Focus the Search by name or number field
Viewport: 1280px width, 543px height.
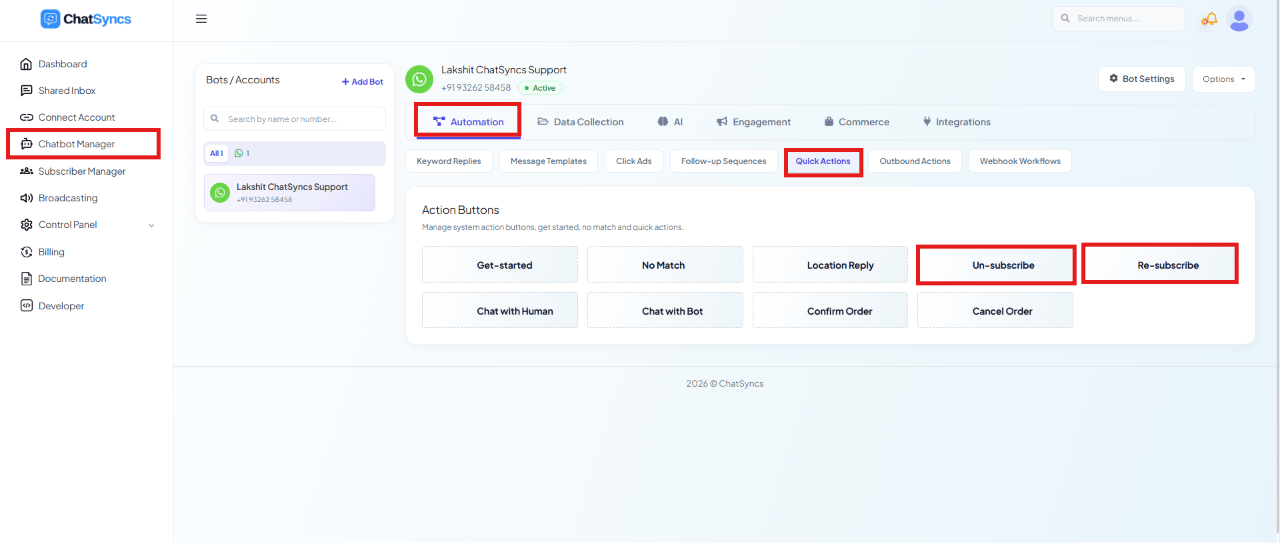coord(294,119)
